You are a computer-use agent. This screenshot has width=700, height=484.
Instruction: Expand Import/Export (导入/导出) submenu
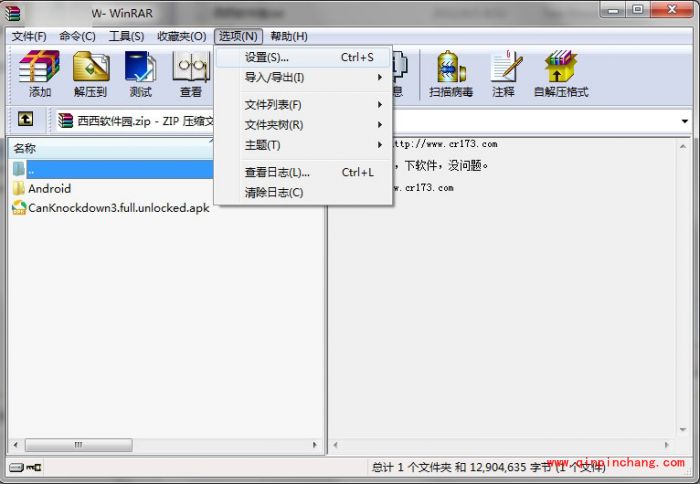tap(303, 78)
